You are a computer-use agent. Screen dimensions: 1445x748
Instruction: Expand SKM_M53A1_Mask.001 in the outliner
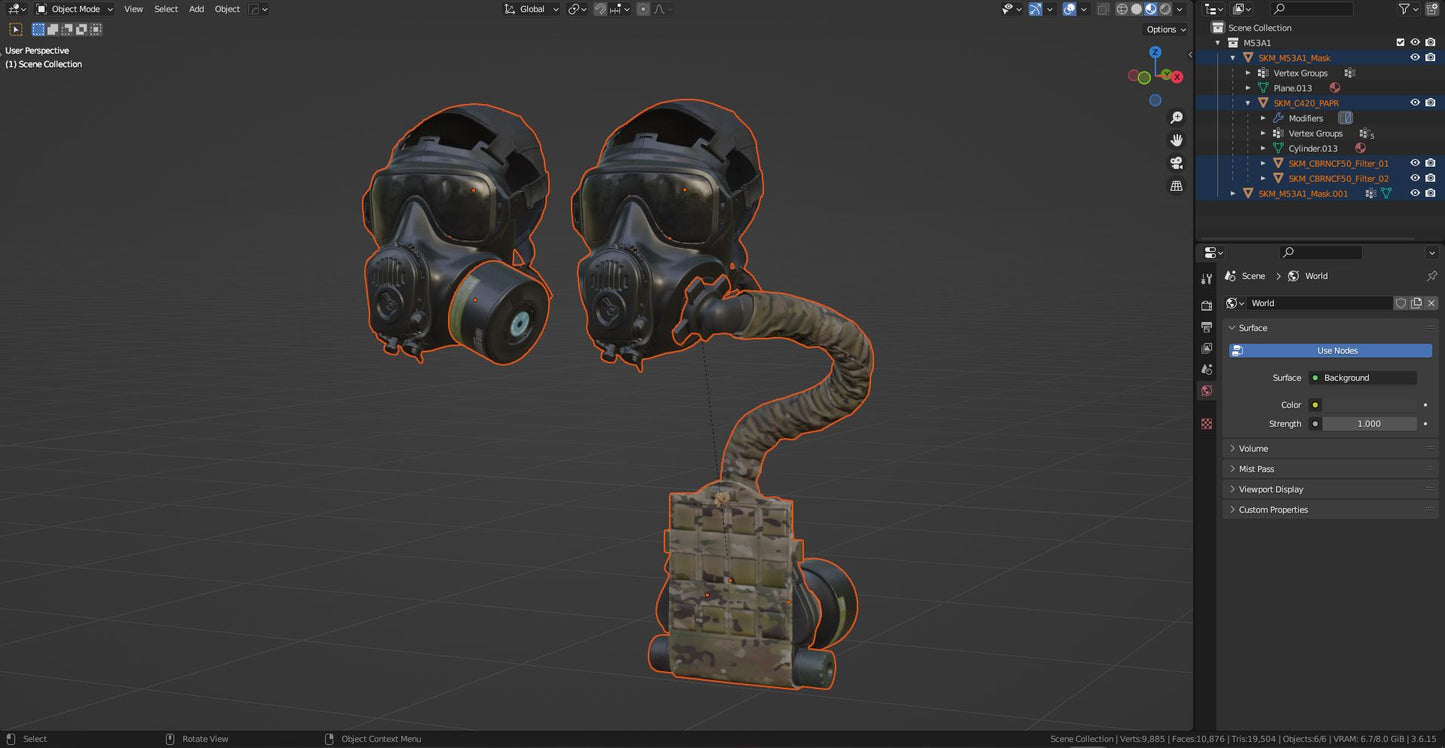(x=1233, y=194)
